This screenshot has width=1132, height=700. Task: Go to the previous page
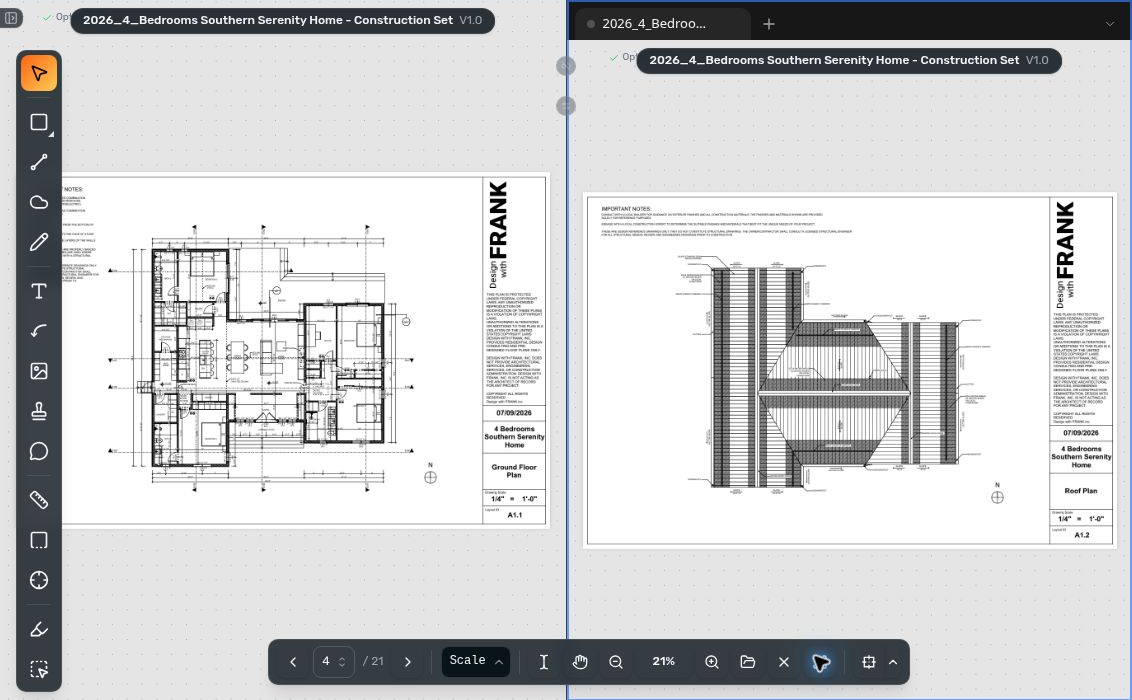293,662
